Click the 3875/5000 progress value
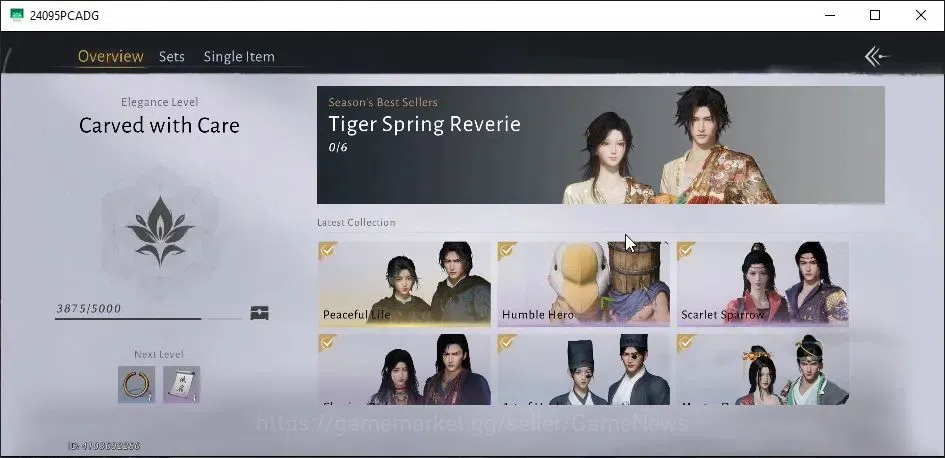 point(89,309)
